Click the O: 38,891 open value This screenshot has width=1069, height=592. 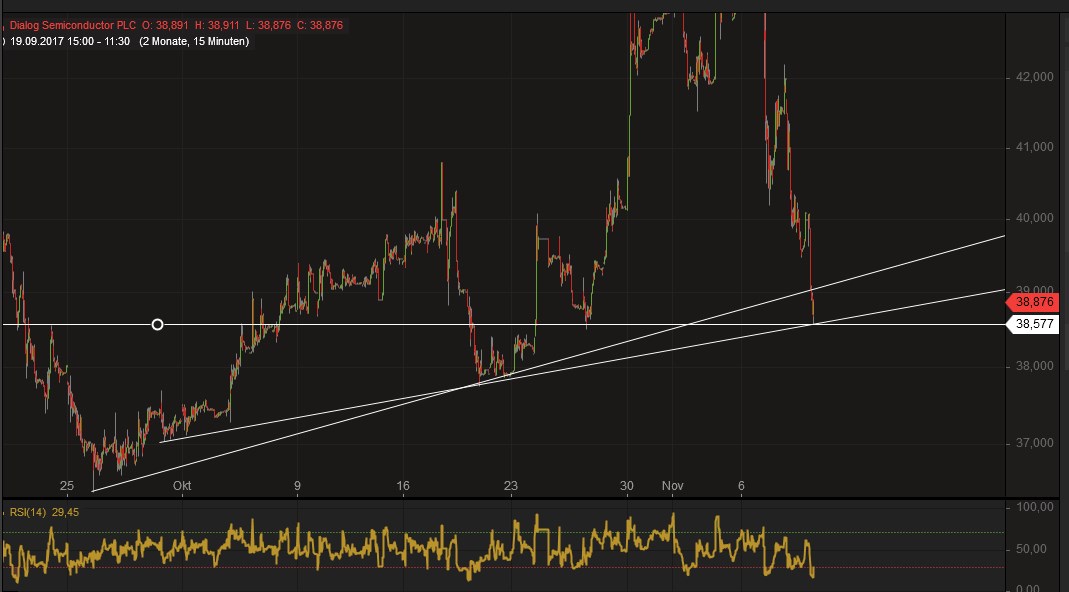166,25
